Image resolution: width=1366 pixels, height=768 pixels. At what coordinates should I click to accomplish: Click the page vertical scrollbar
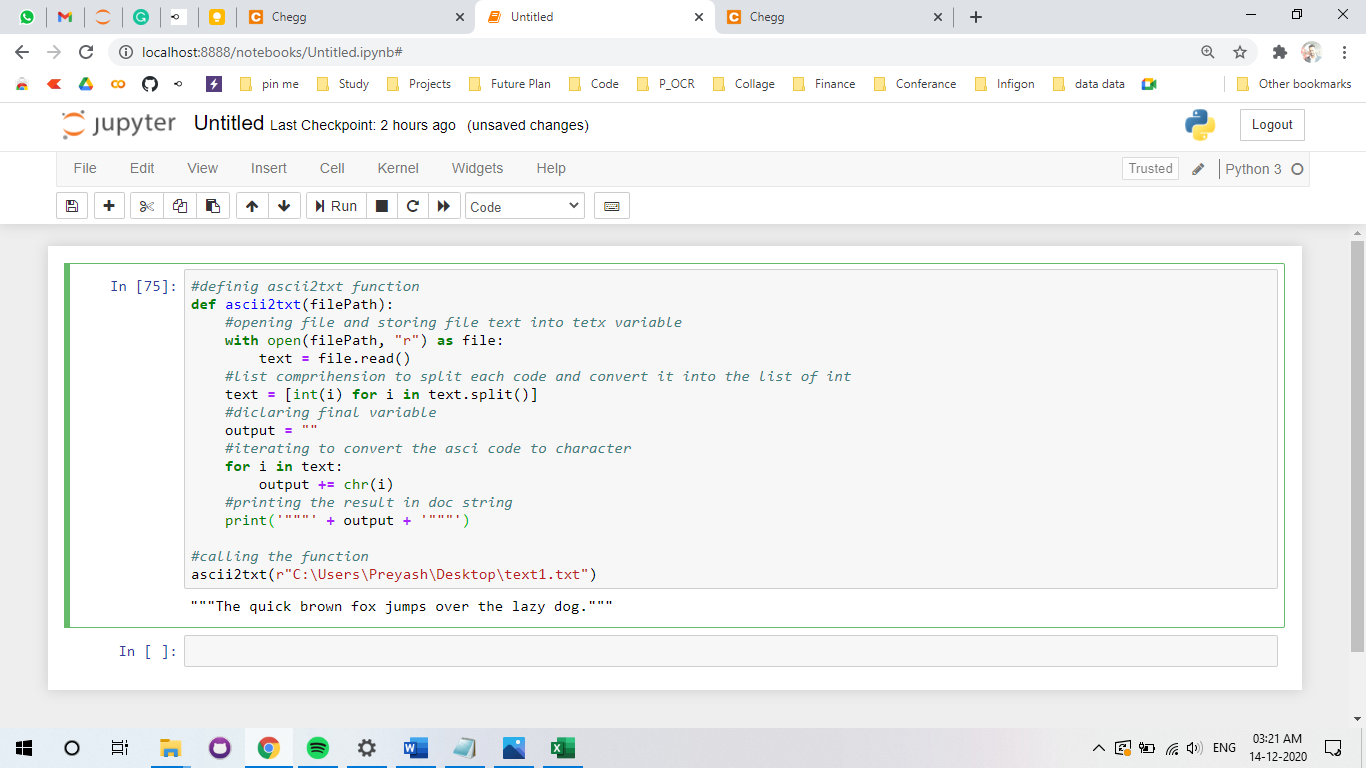1357,445
